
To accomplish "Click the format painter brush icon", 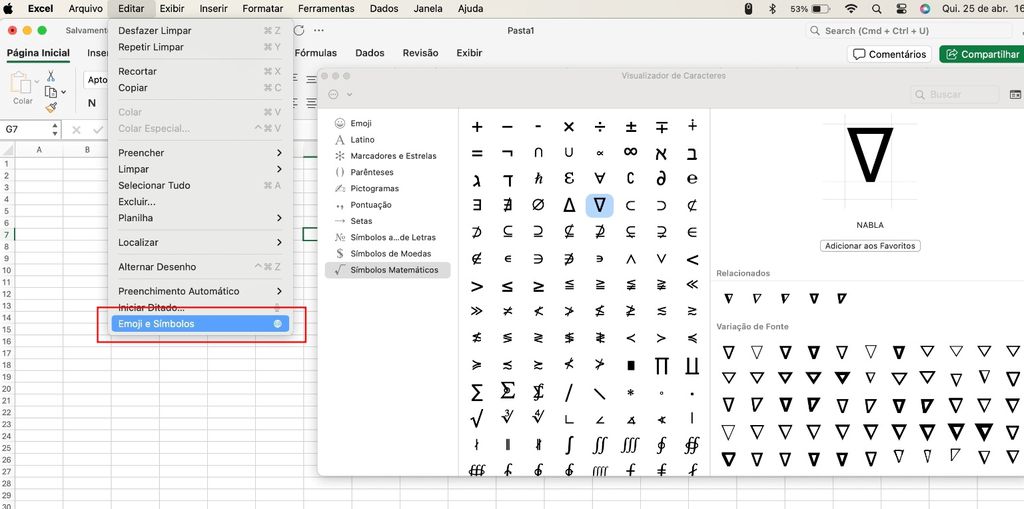I will [x=51, y=107].
